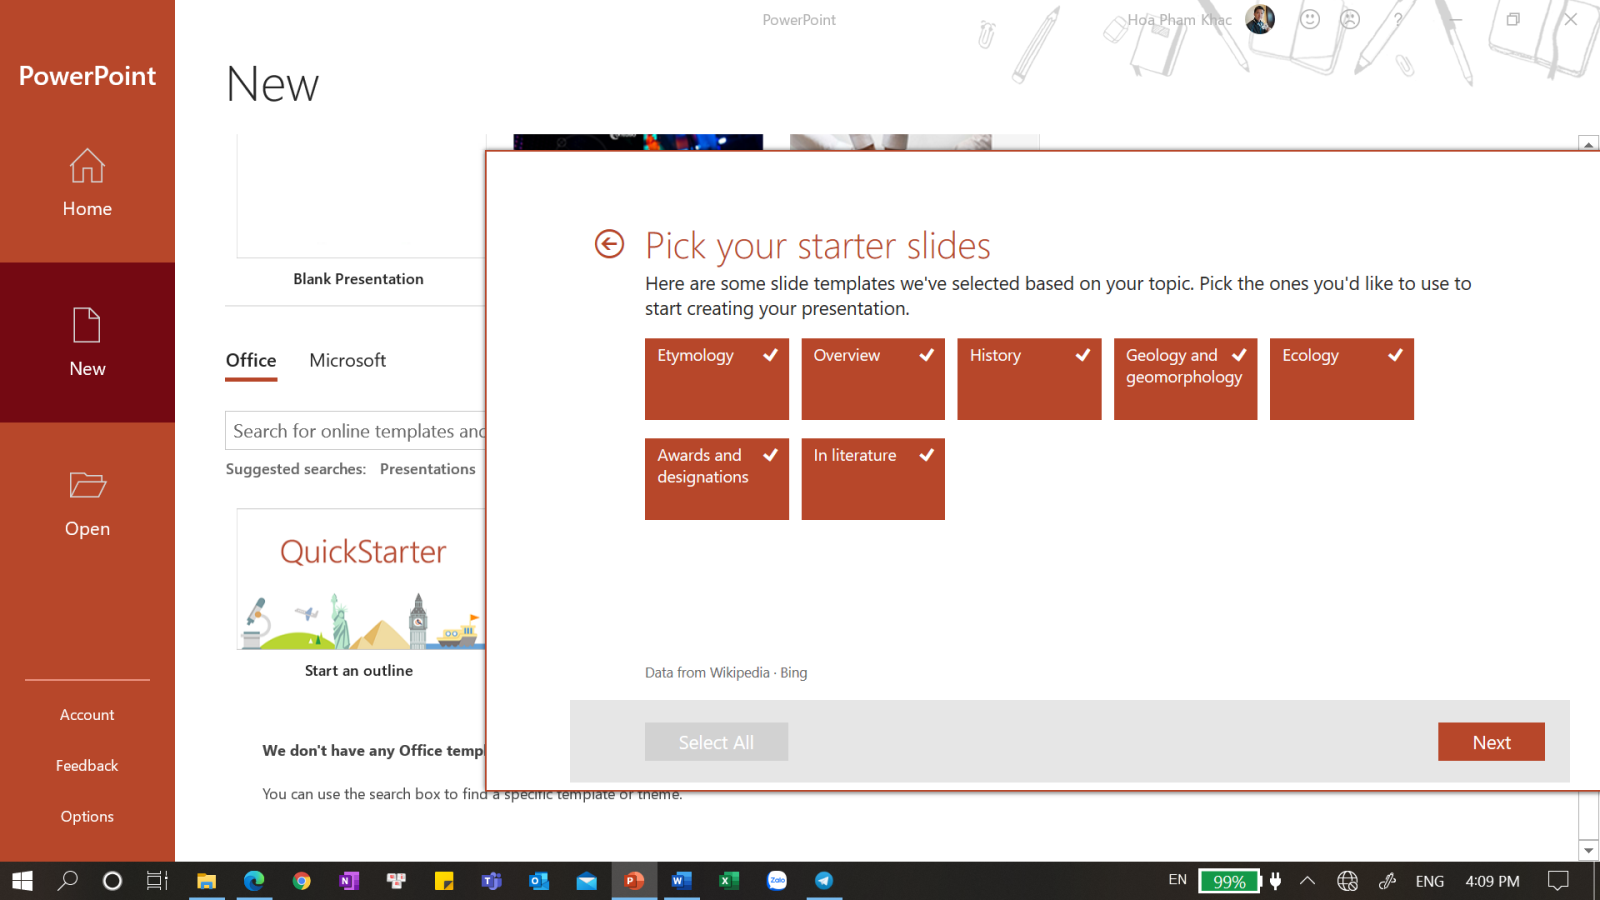Switch to the Microsoft templates tab
Image resolution: width=1600 pixels, height=900 pixels.
coord(347,360)
